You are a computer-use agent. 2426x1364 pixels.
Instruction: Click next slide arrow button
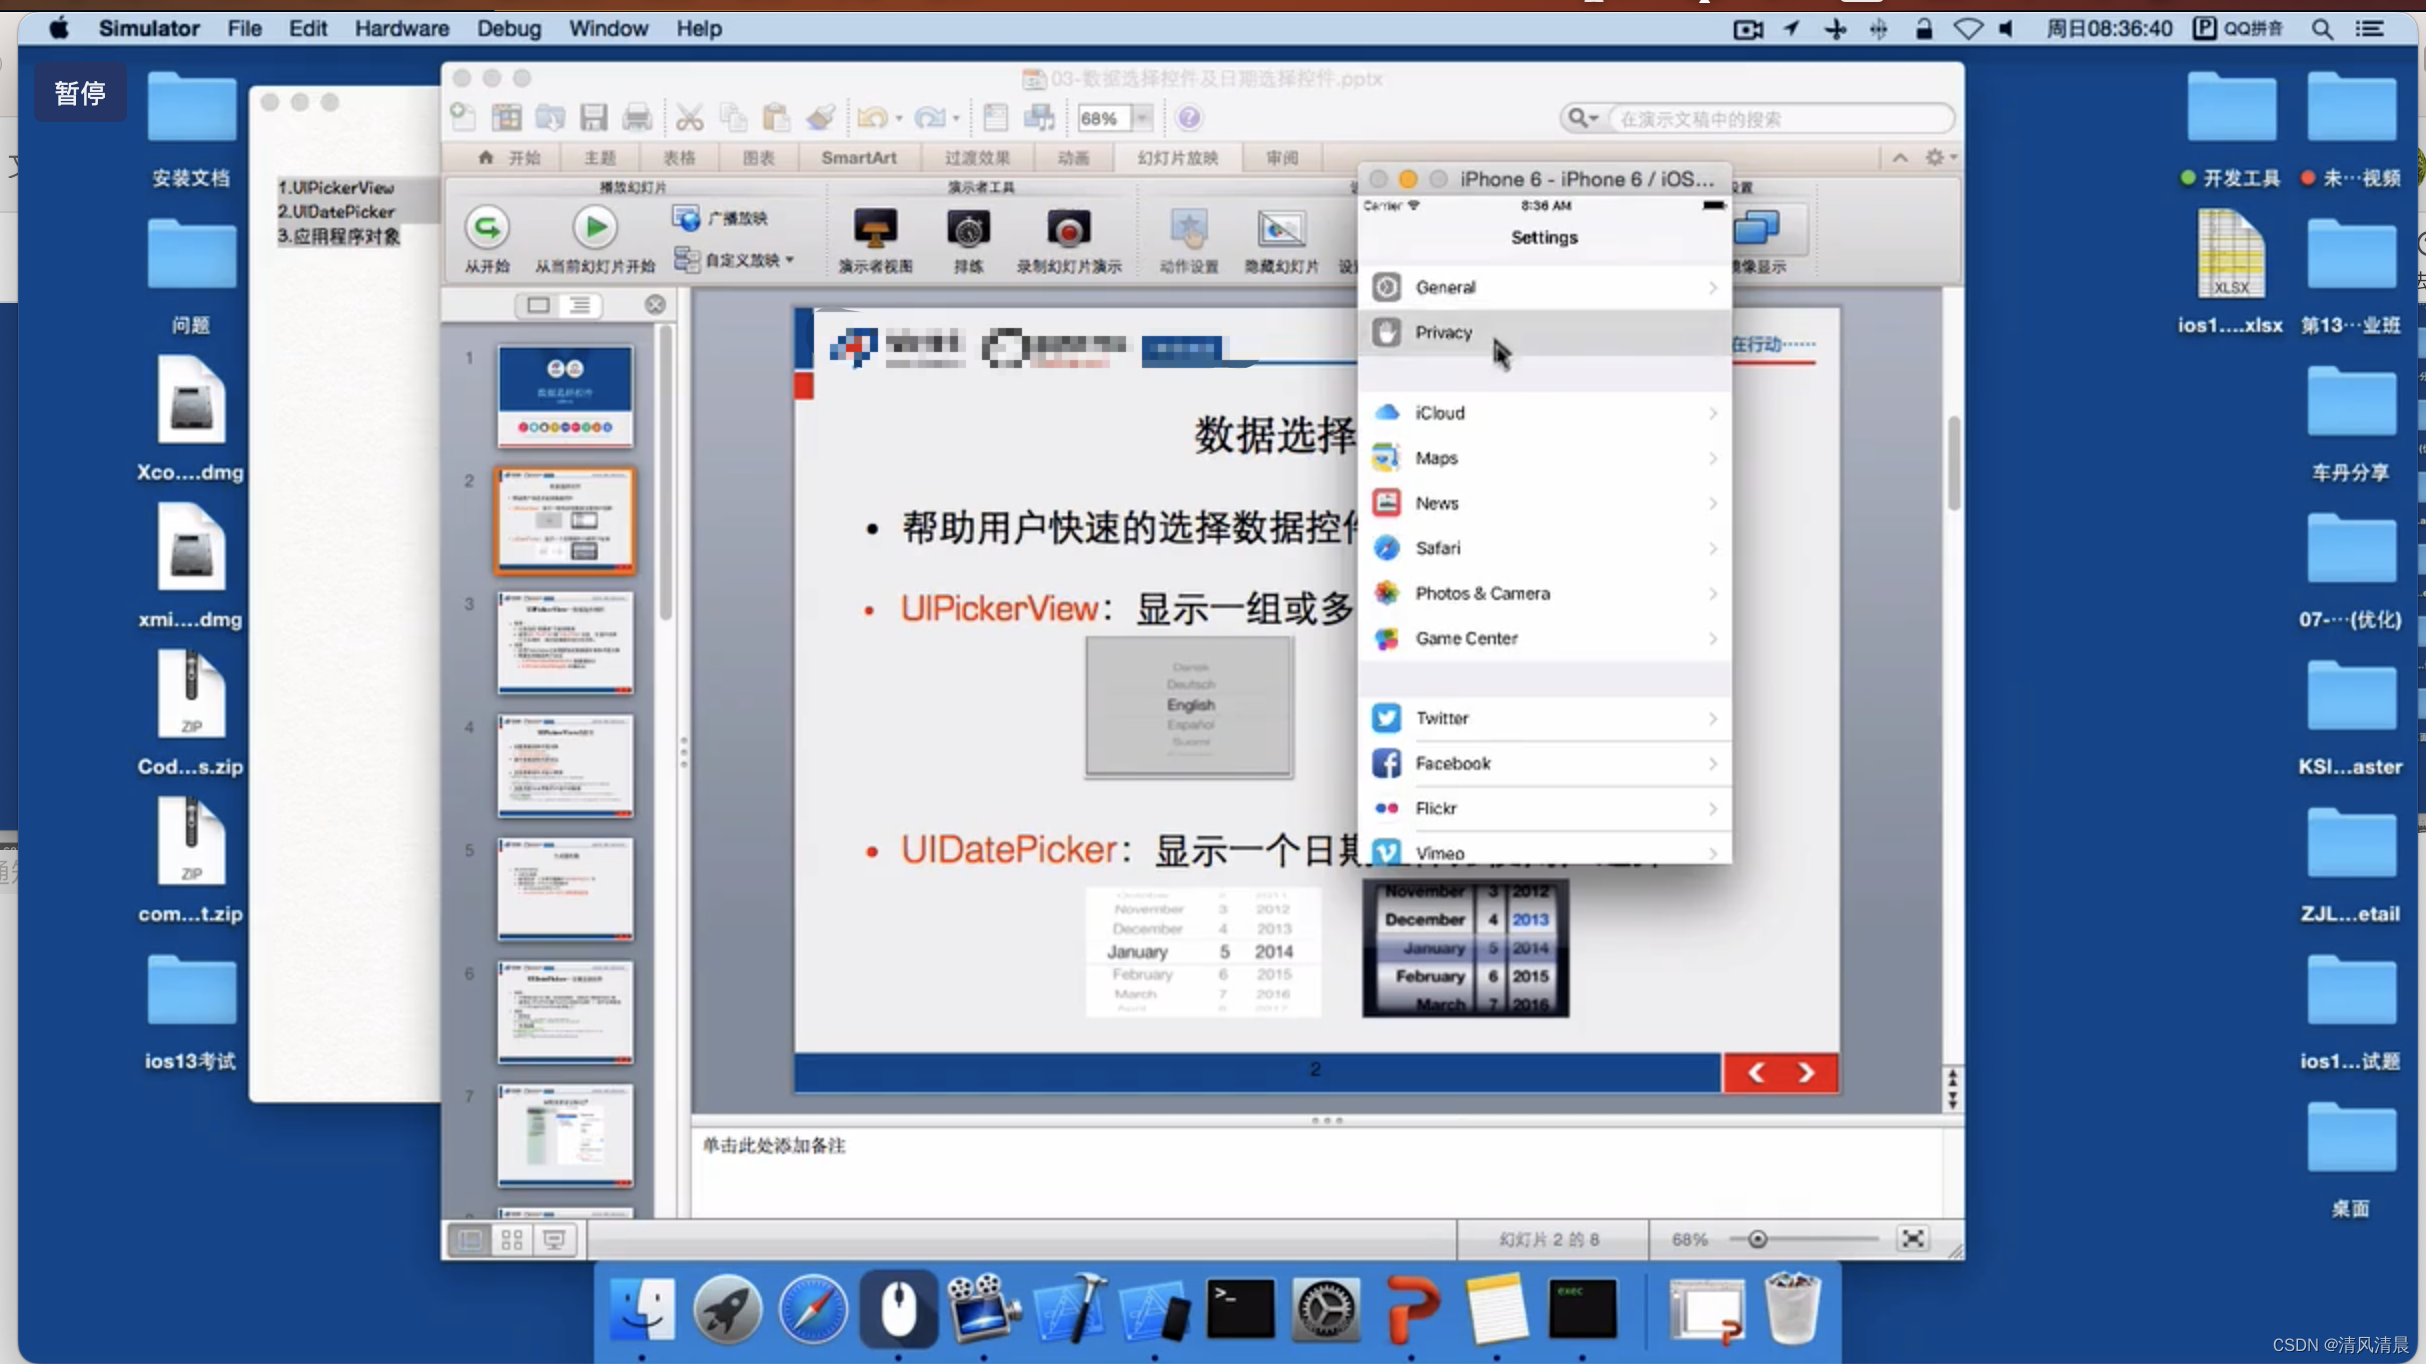click(x=1806, y=1071)
